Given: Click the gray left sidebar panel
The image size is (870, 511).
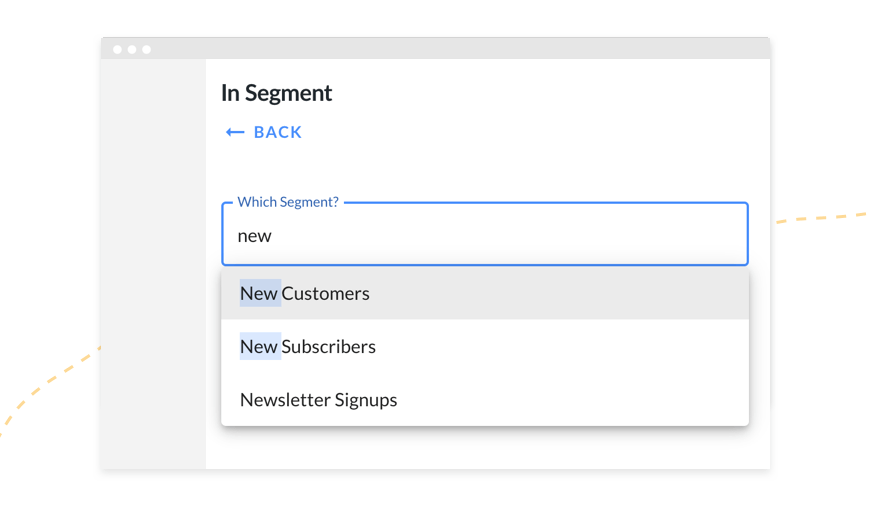Looking at the screenshot, I should (x=153, y=264).
